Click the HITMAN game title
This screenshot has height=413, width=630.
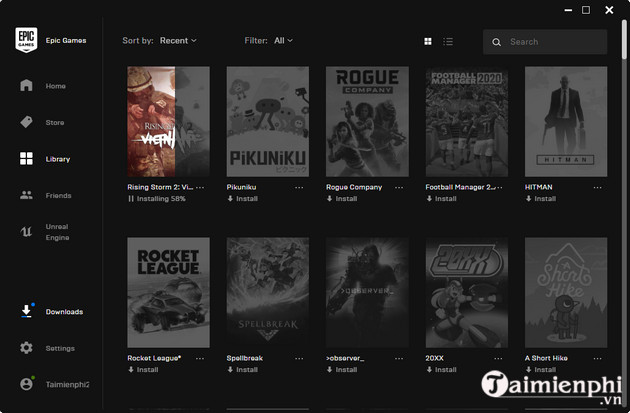538,187
